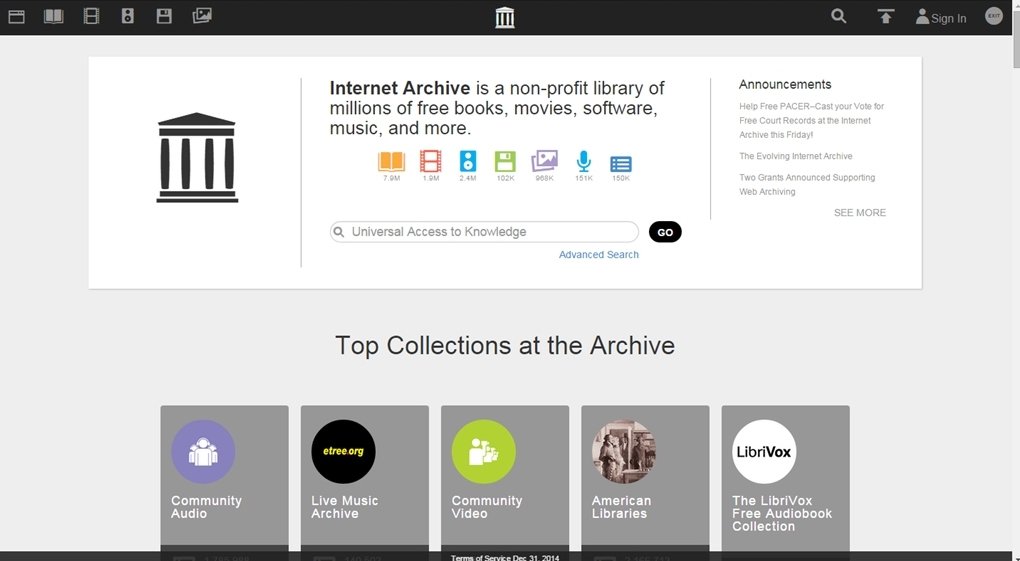The width and height of the screenshot is (1020, 561).
Task: Click the Universal Access to Knowledge search box
Action: [x=484, y=232]
